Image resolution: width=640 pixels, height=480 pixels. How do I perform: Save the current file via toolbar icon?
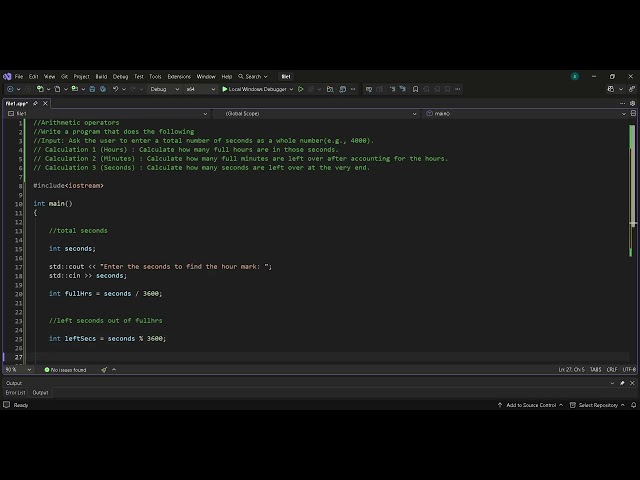pos(92,89)
